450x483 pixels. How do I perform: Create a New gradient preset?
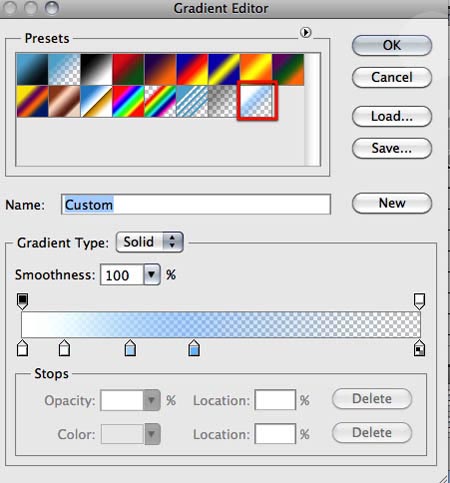pyautogui.click(x=392, y=203)
